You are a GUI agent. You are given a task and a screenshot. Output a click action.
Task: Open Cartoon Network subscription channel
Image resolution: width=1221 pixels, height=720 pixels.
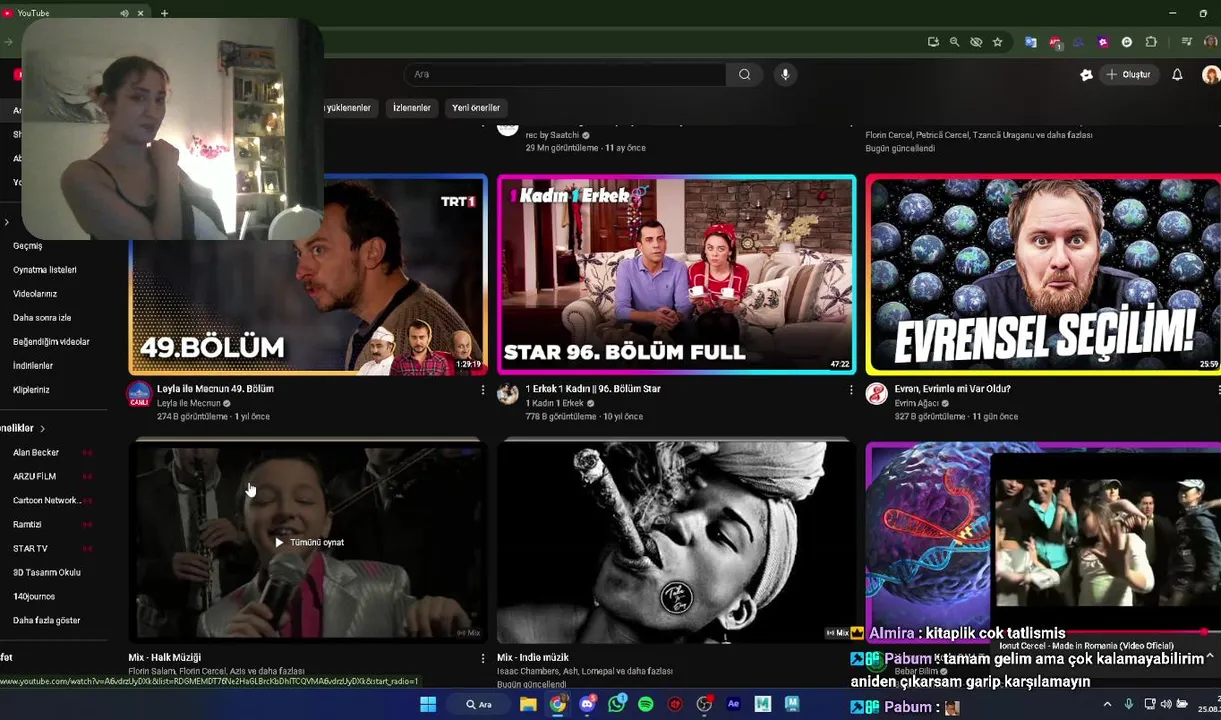click(46, 500)
